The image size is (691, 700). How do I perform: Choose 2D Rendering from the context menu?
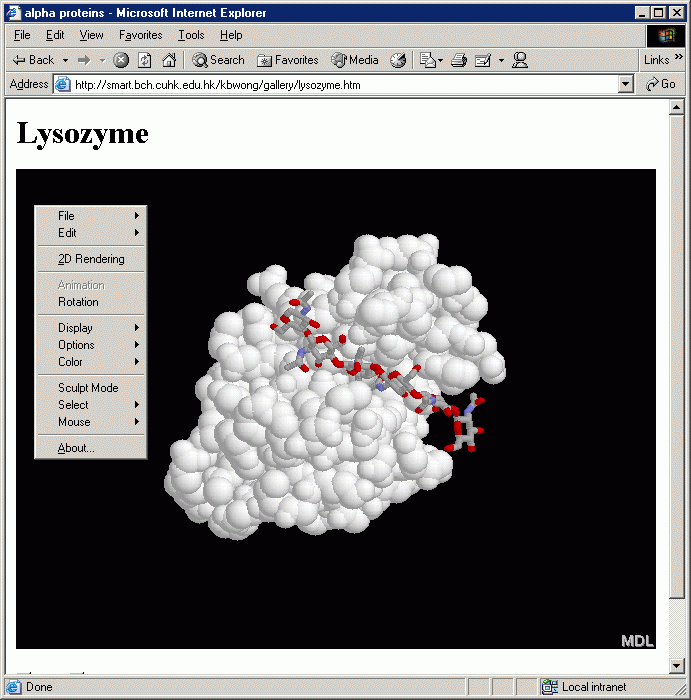click(x=91, y=259)
